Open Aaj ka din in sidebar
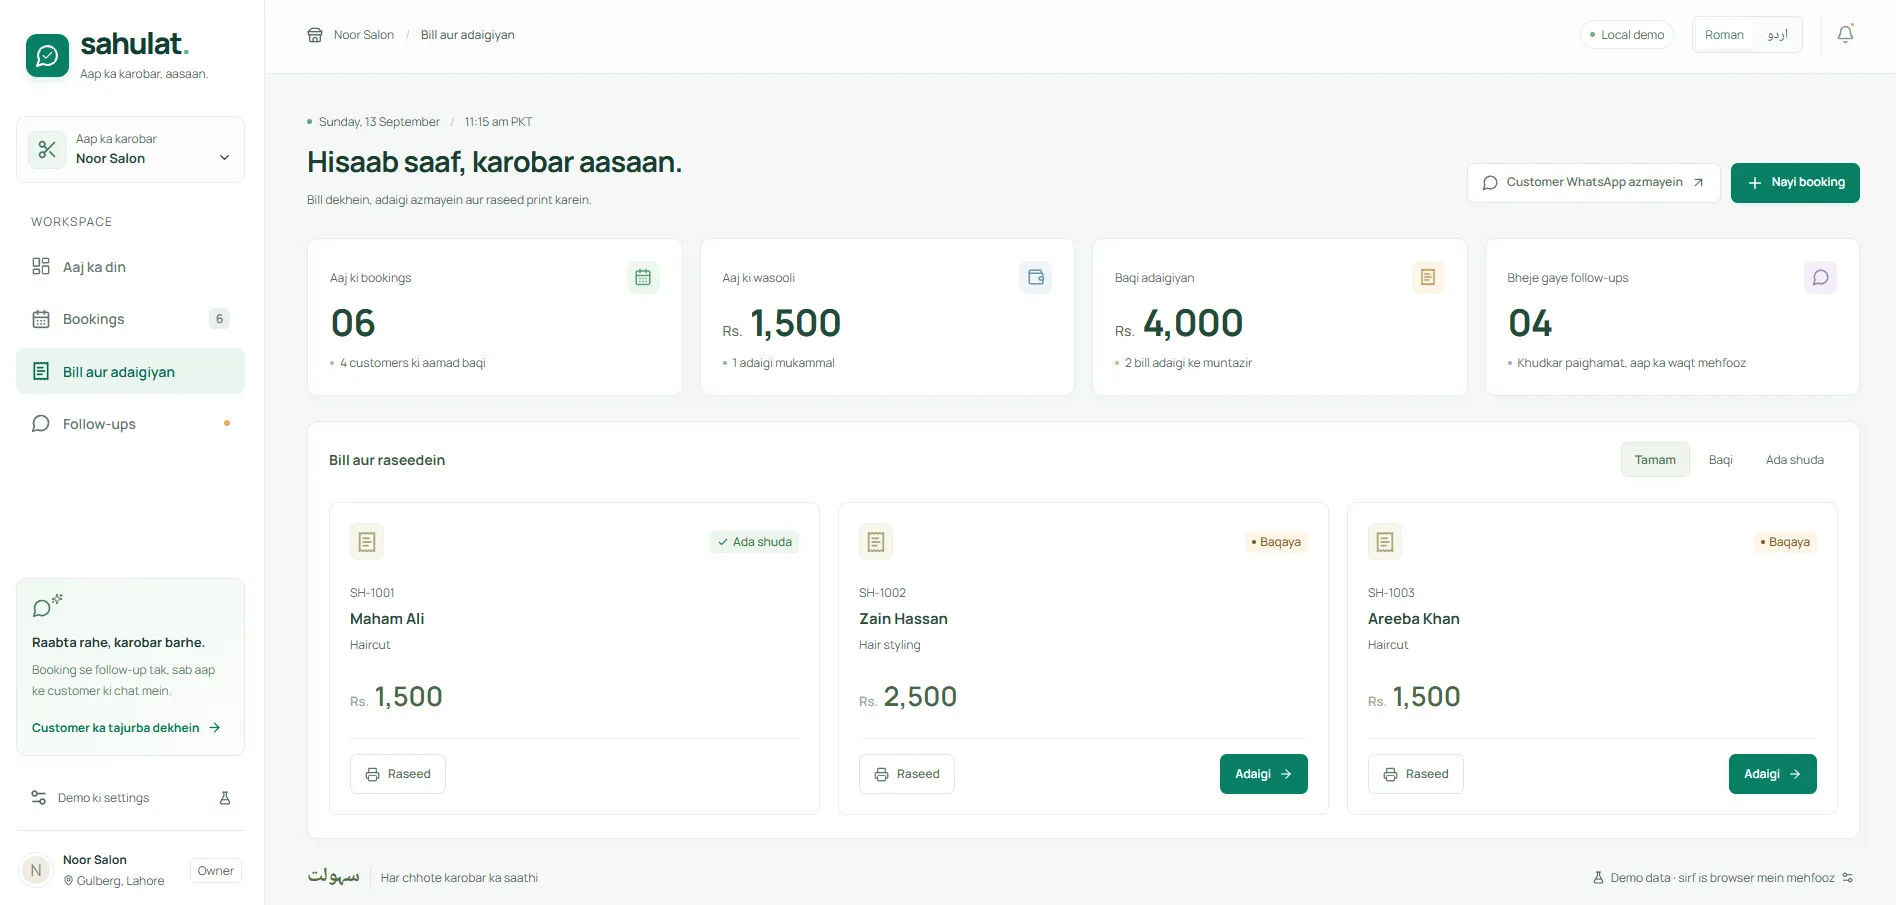 tap(130, 267)
